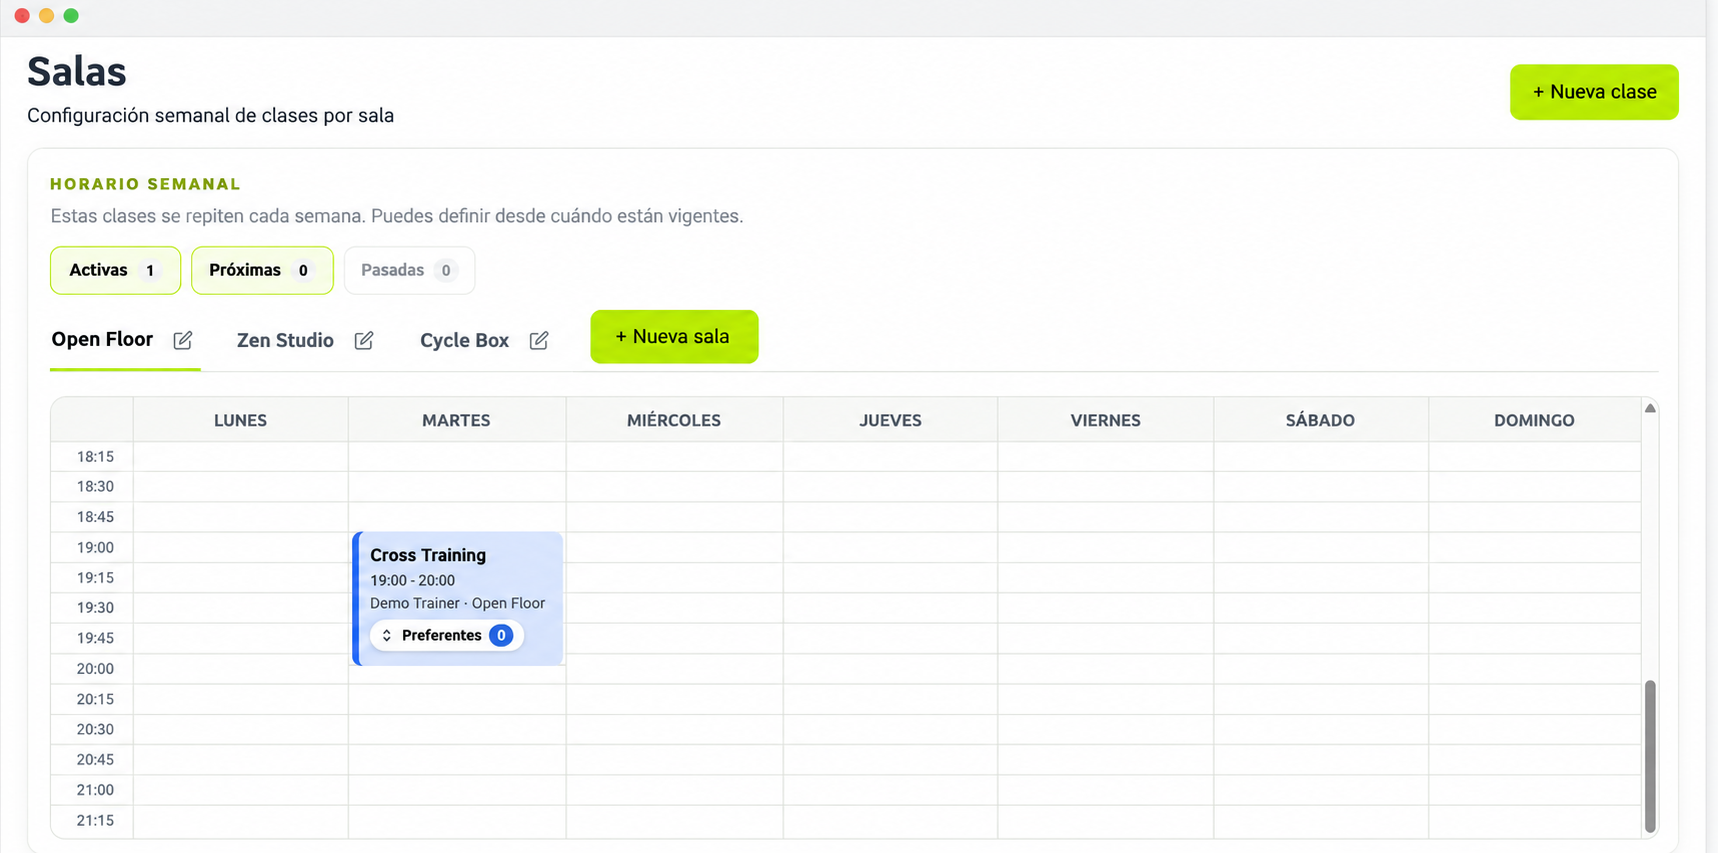Maximize the window with the green button
The width and height of the screenshot is (1718, 853).
tap(71, 16)
